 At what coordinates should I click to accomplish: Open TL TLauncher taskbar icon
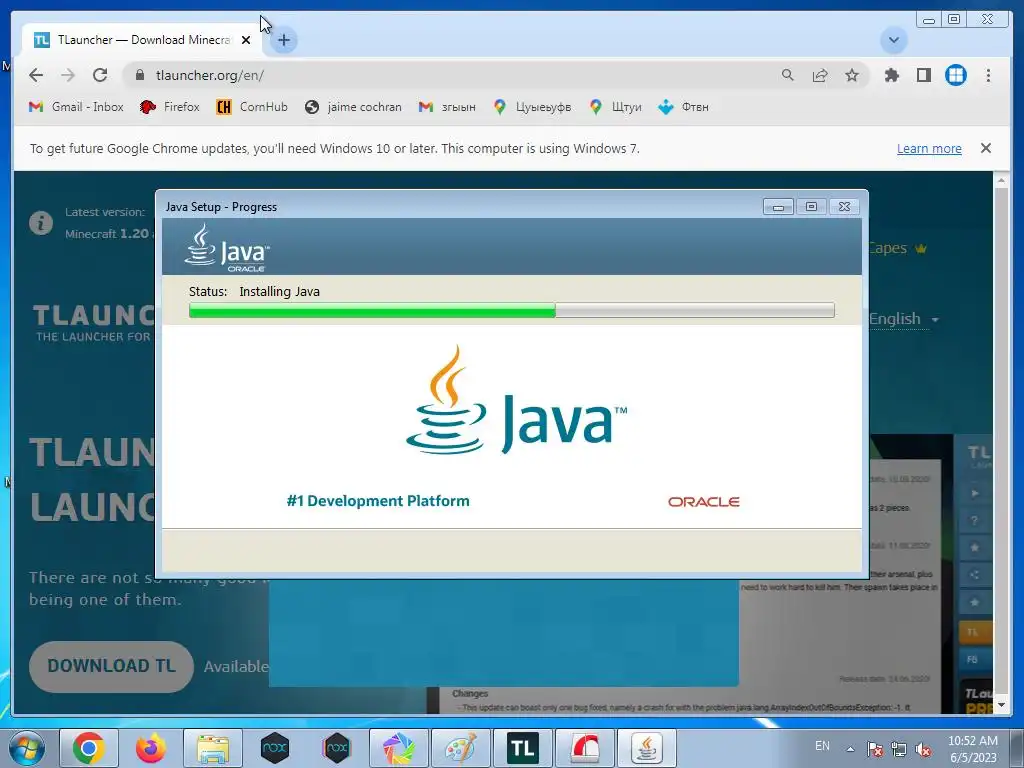point(522,748)
